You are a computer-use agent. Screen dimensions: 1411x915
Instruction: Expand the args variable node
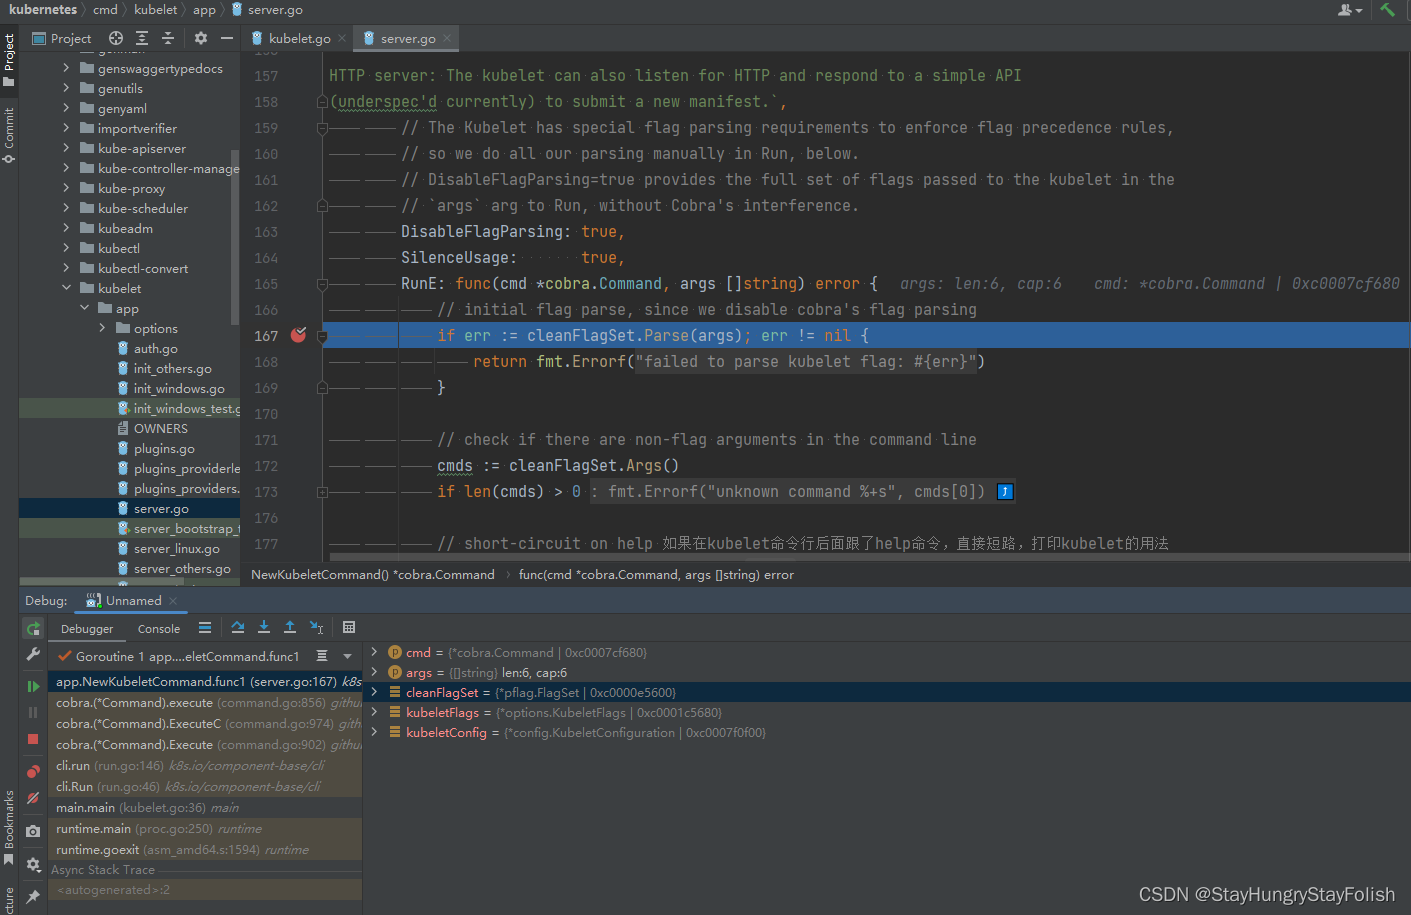point(374,672)
